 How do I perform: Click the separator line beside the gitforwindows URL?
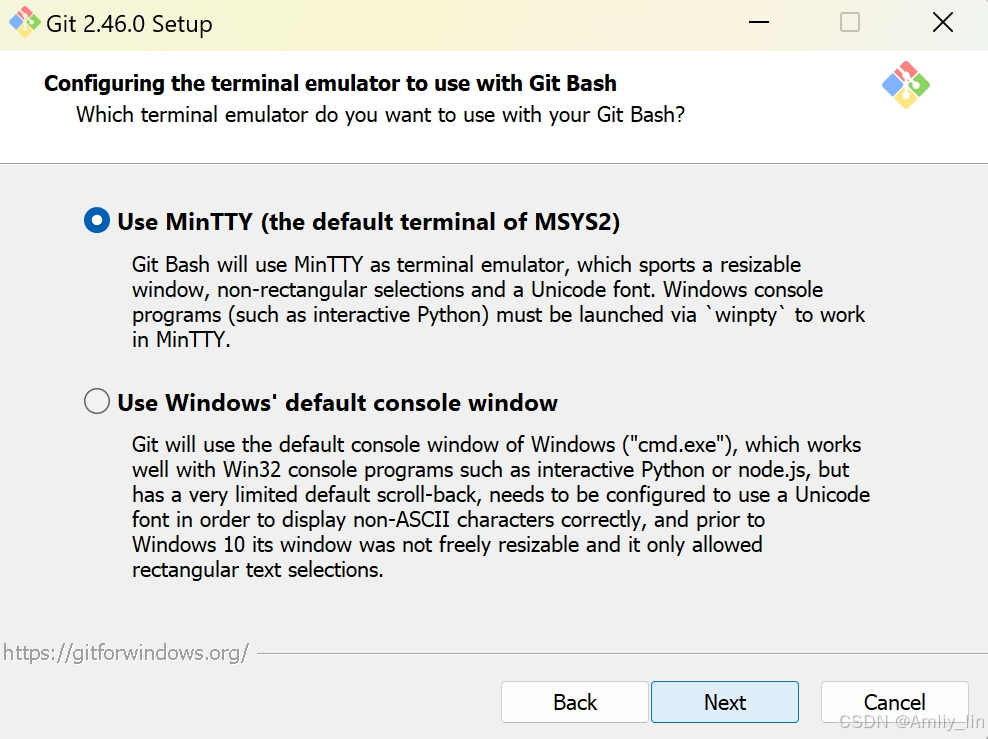pos(622,653)
